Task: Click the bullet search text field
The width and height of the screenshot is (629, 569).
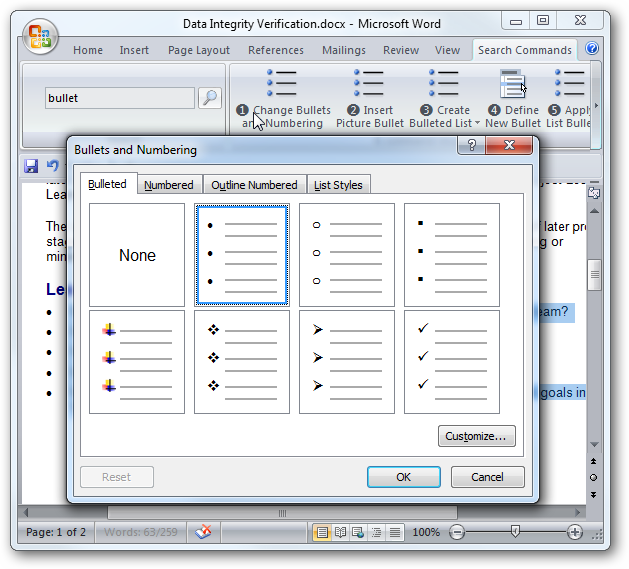Action: point(120,98)
